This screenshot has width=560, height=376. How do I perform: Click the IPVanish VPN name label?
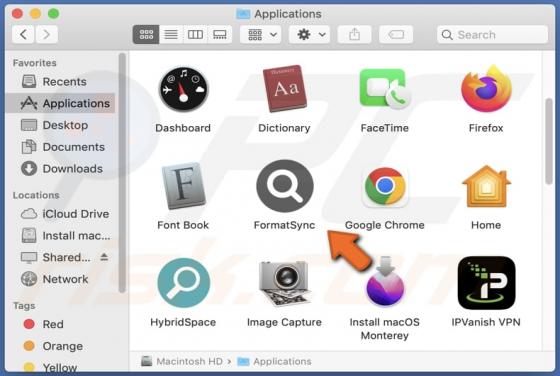(x=486, y=322)
